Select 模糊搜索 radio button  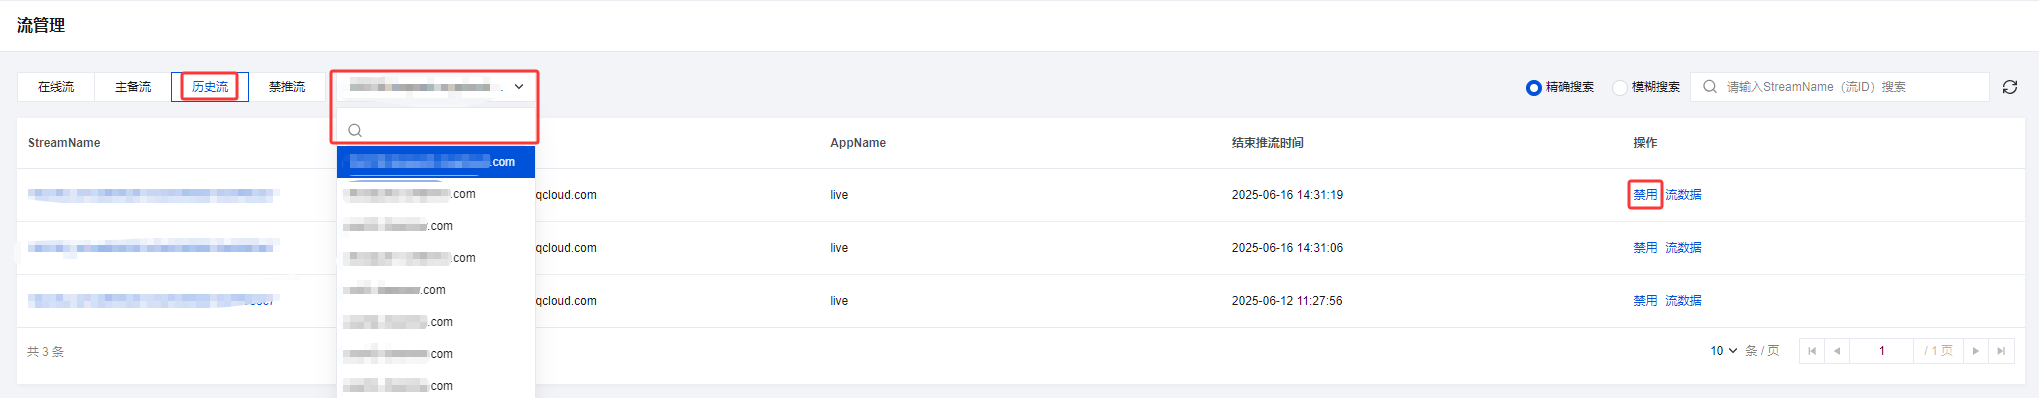(x=1619, y=88)
